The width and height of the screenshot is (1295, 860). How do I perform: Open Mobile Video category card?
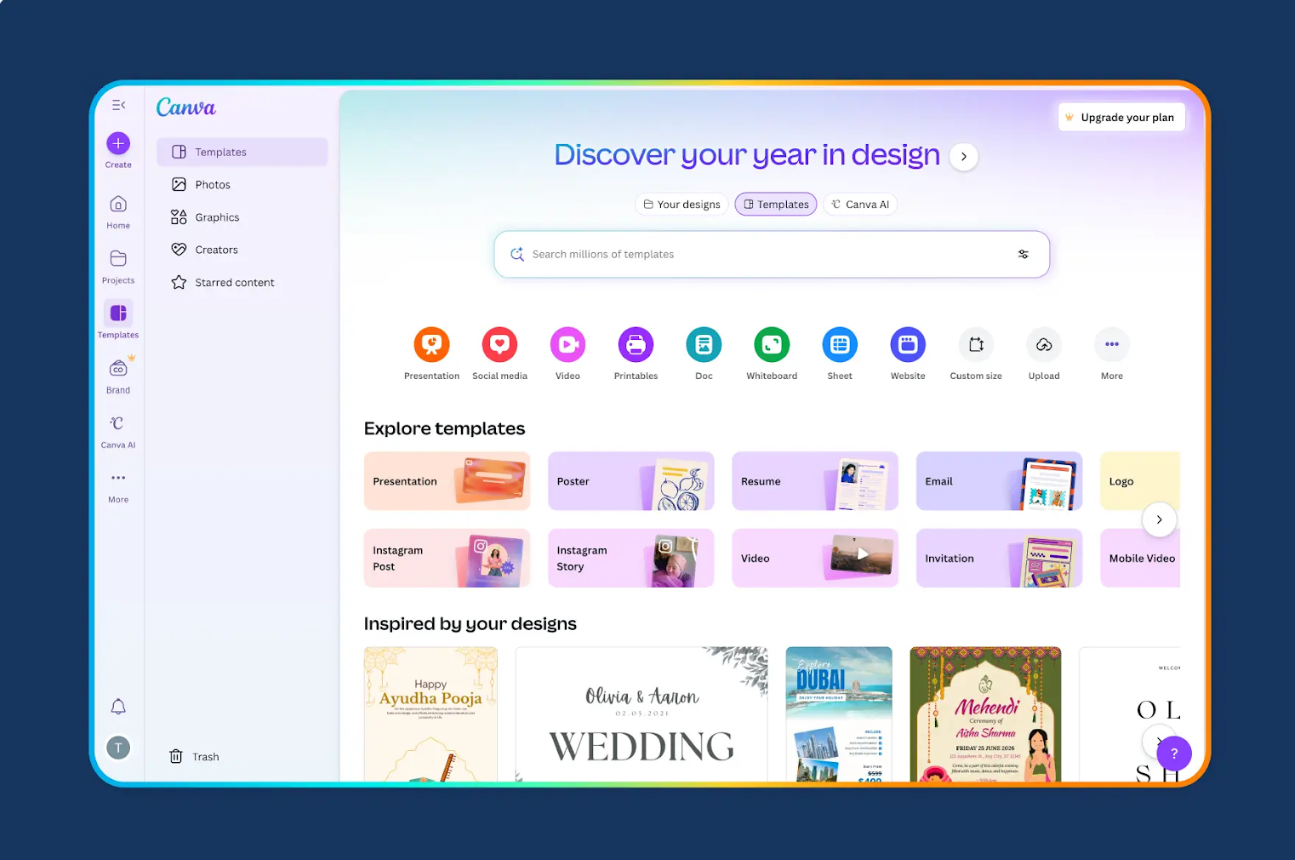click(x=1140, y=558)
